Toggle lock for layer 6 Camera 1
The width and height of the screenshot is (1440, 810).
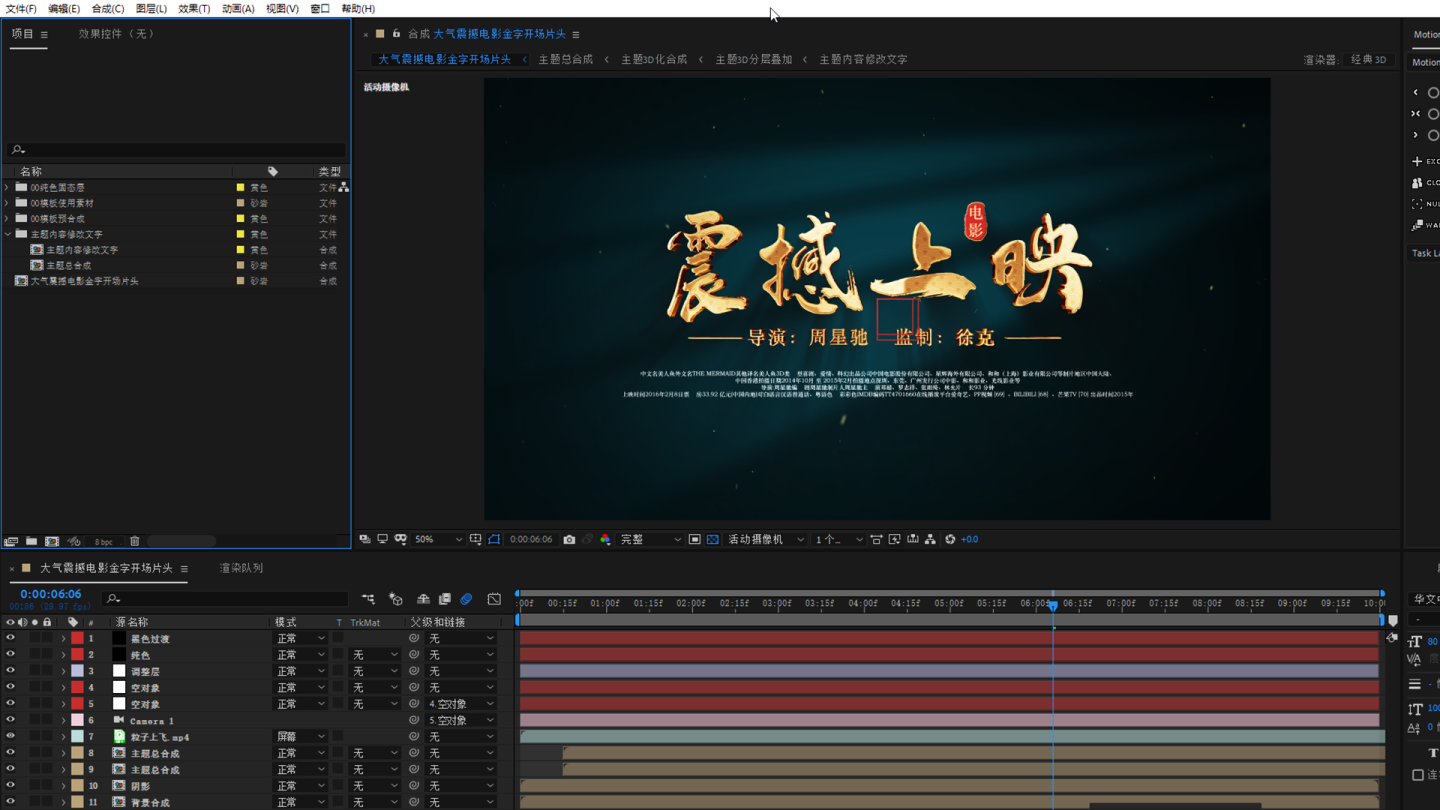point(47,720)
